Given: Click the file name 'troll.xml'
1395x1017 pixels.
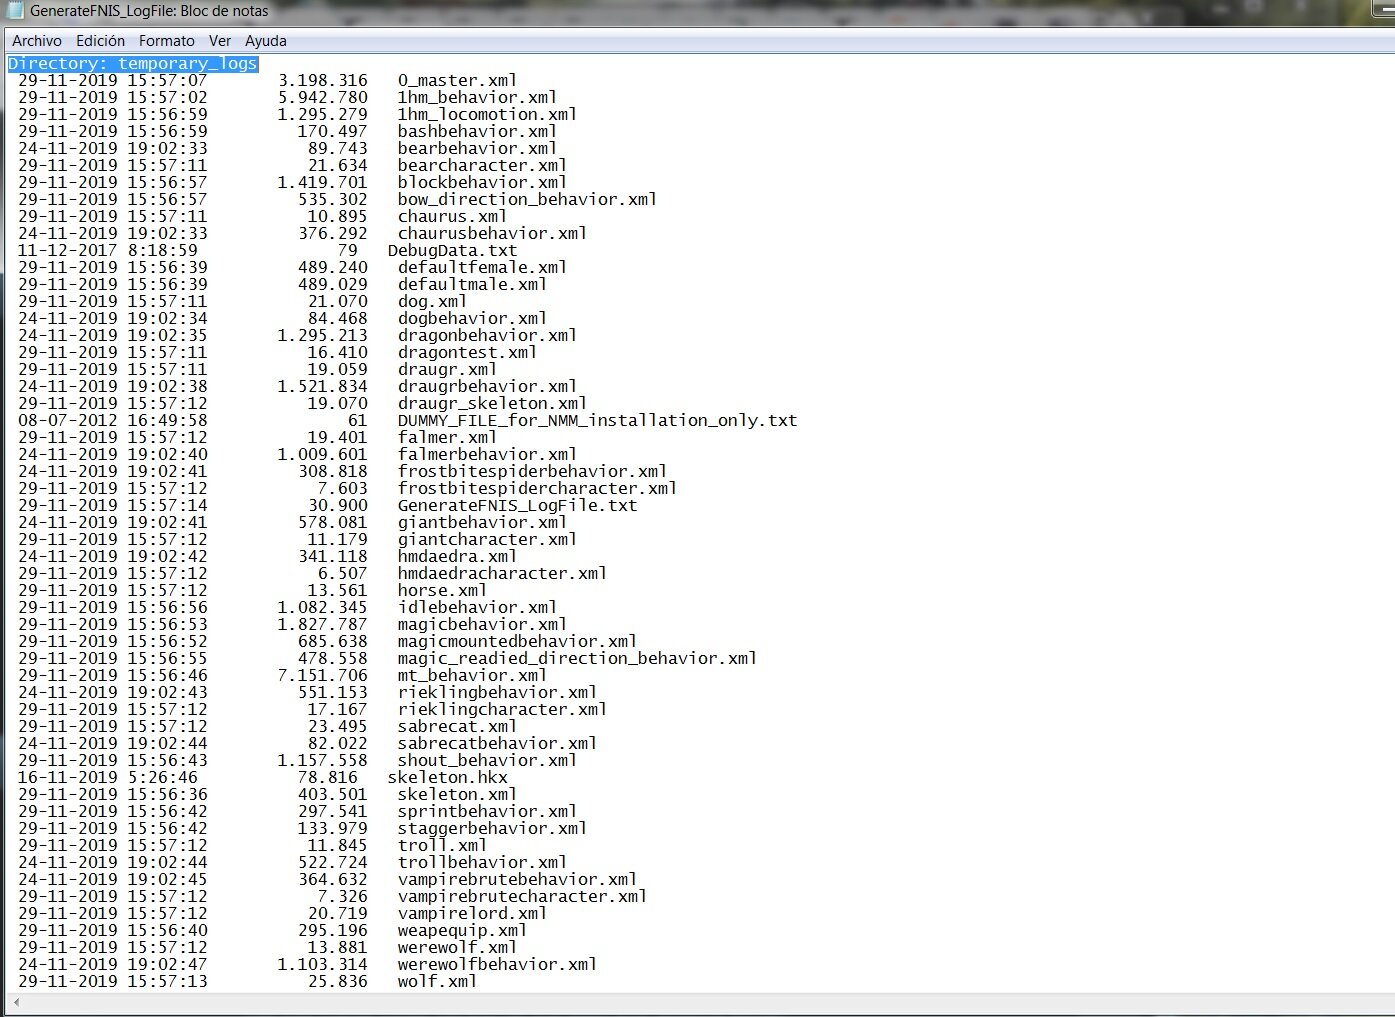Looking at the screenshot, I should [x=442, y=845].
